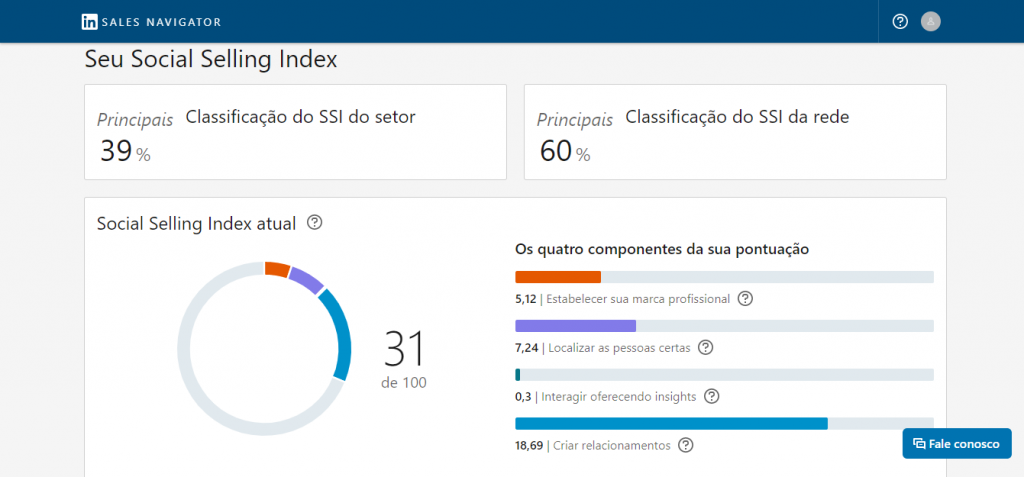Click the Seu Social Selling Index heading

tap(211, 59)
